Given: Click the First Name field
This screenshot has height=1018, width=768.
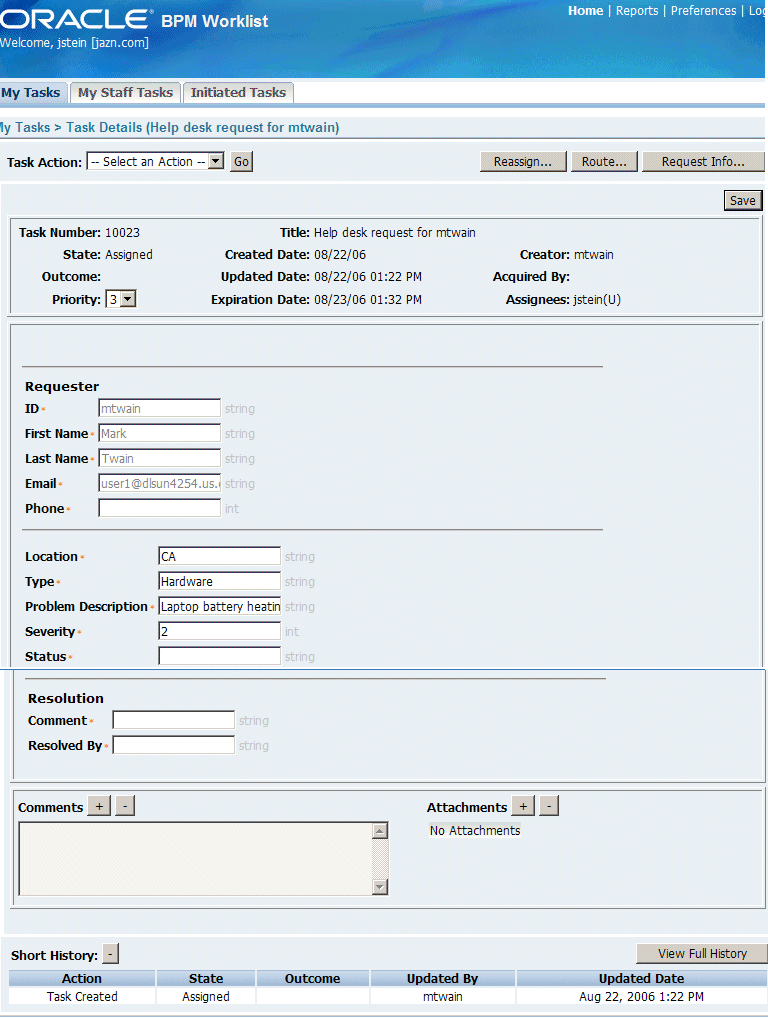Looking at the screenshot, I should pos(160,434).
